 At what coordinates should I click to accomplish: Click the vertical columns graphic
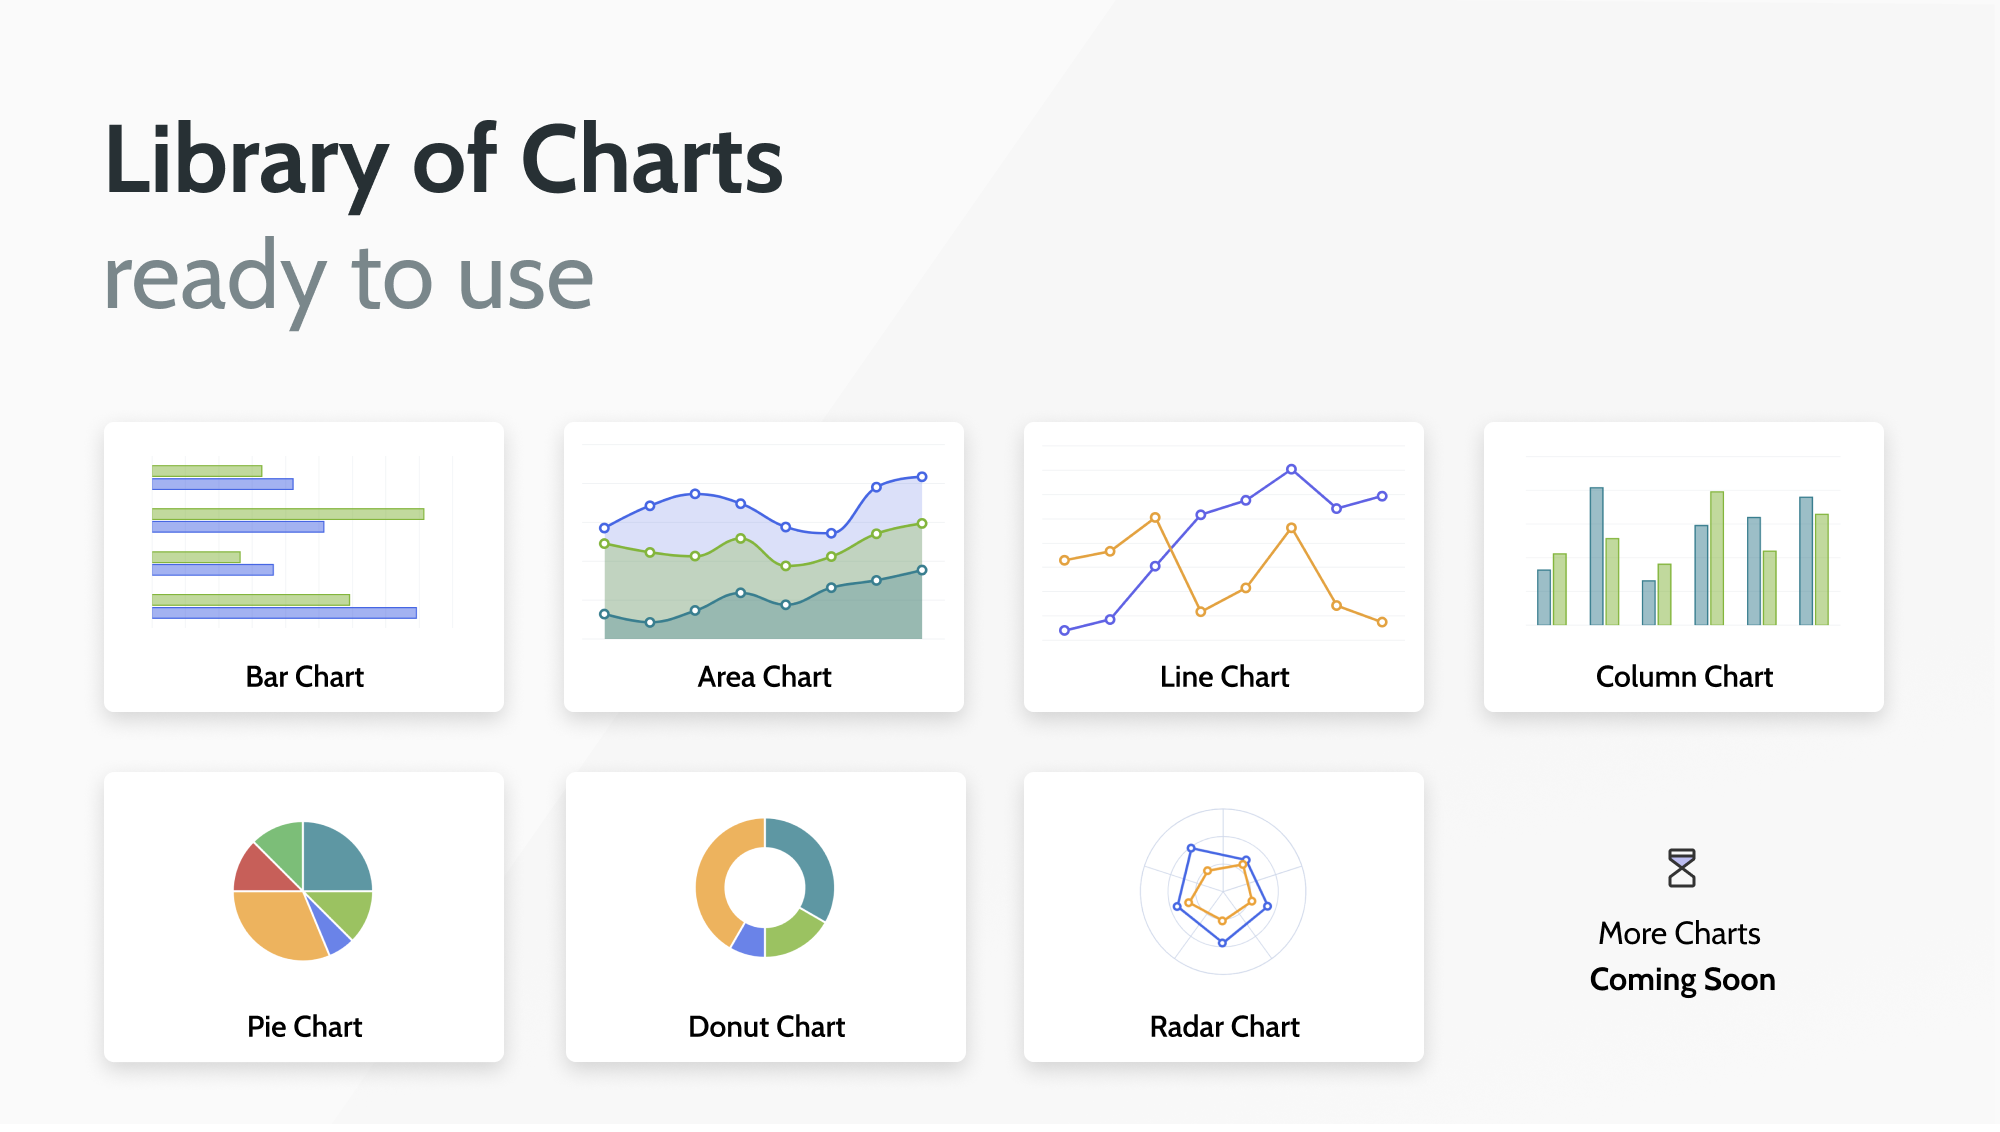tap(1683, 556)
